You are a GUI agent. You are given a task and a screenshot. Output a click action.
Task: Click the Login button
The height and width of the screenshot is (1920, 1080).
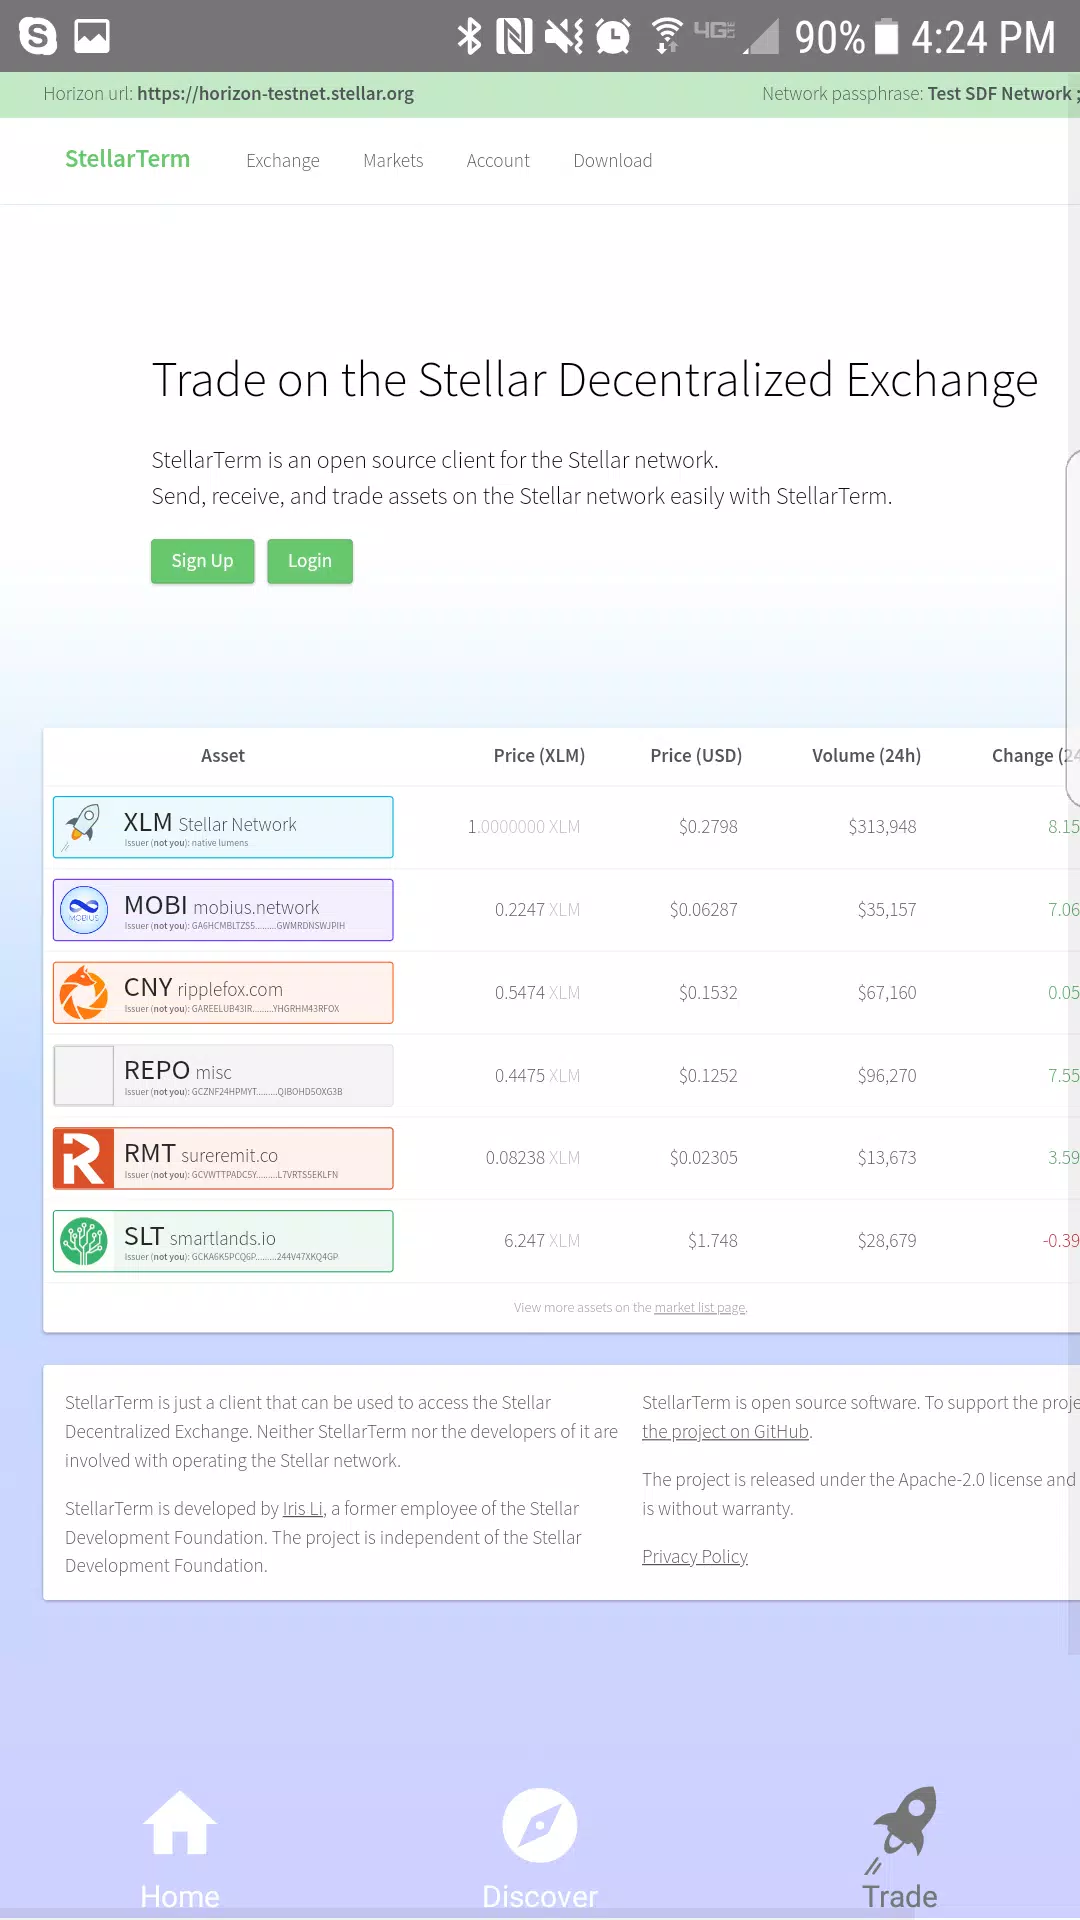pos(310,561)
